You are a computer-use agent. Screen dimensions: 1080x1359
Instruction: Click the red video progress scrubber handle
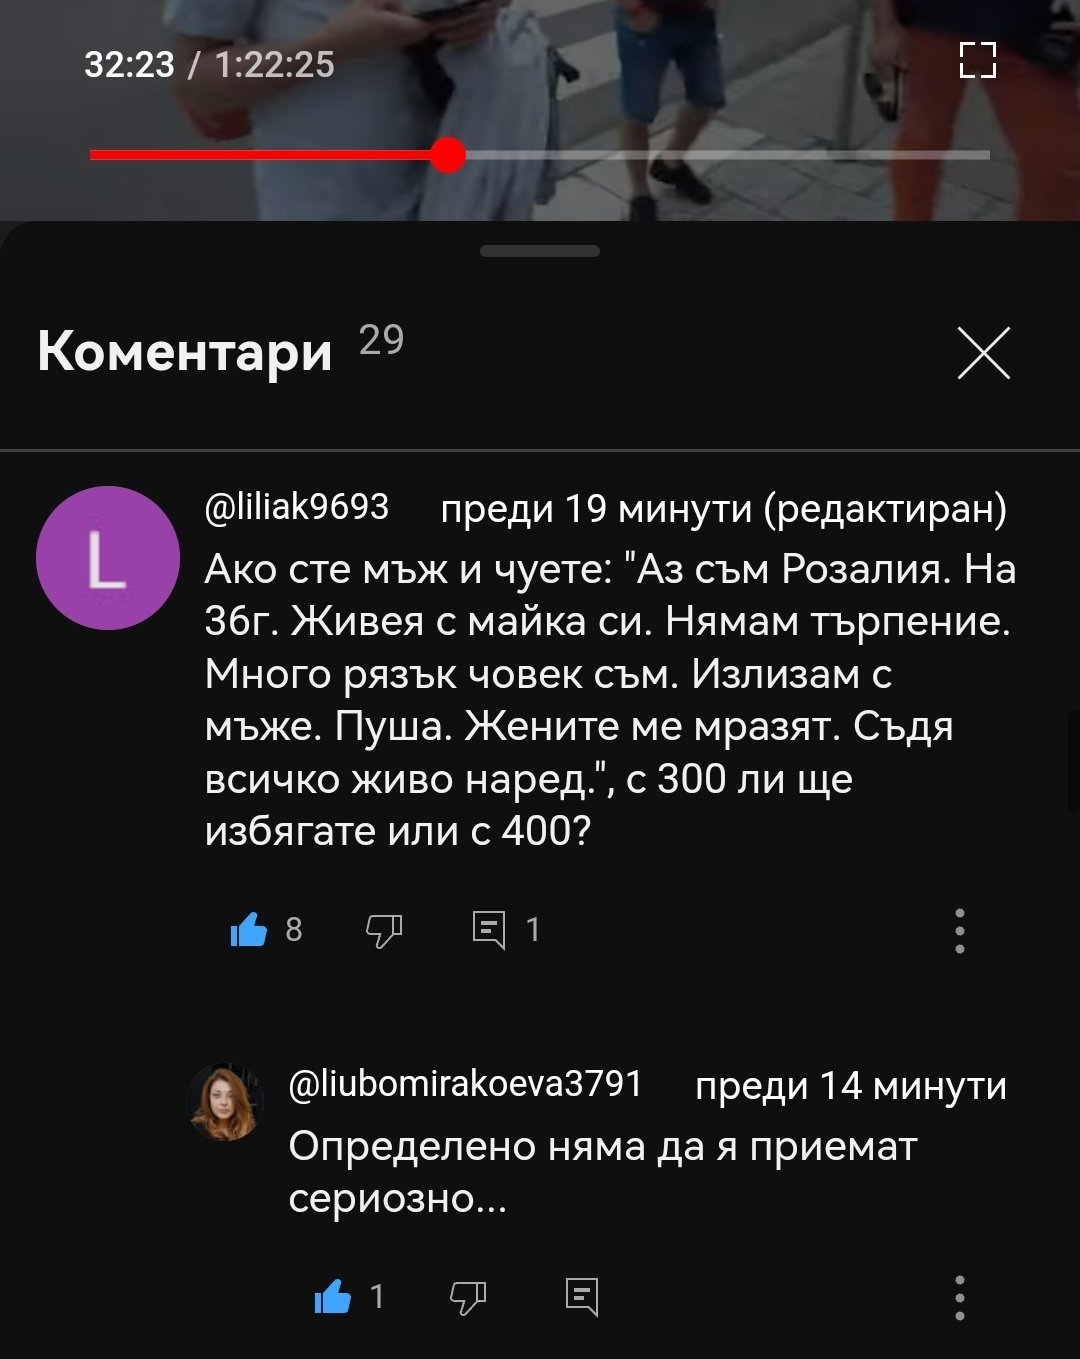448,155
